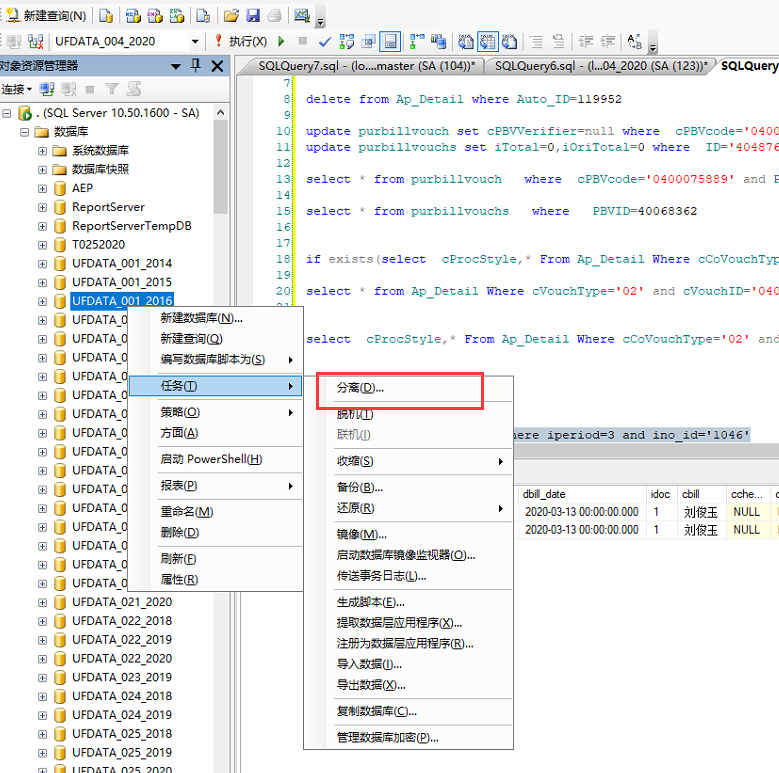Select 导入数据(I) in tasks submenu
The width and height of the screenshot is (779, 773).
pos(408,664)
